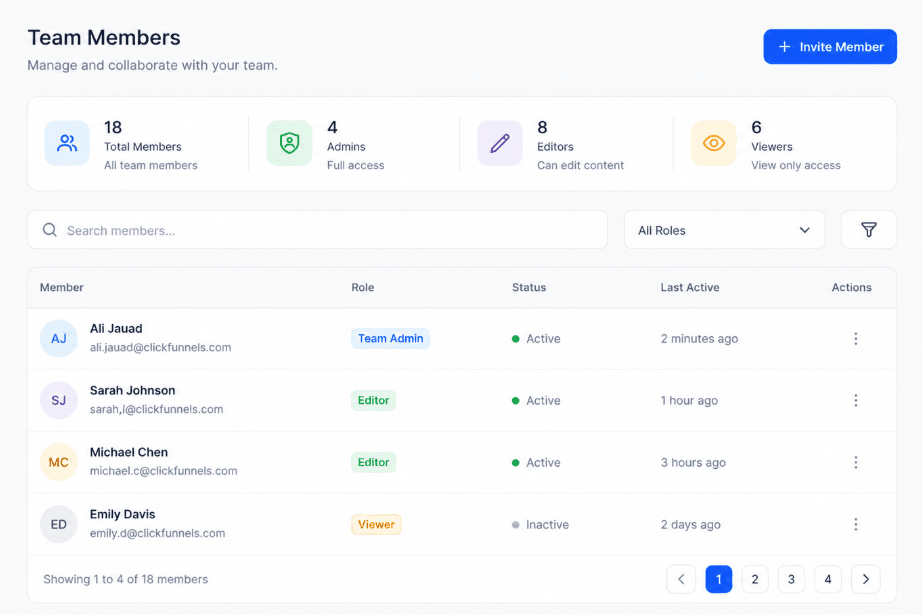Go to next page arrow
This screenshot has width=923, height=615.
click(865, 579)
